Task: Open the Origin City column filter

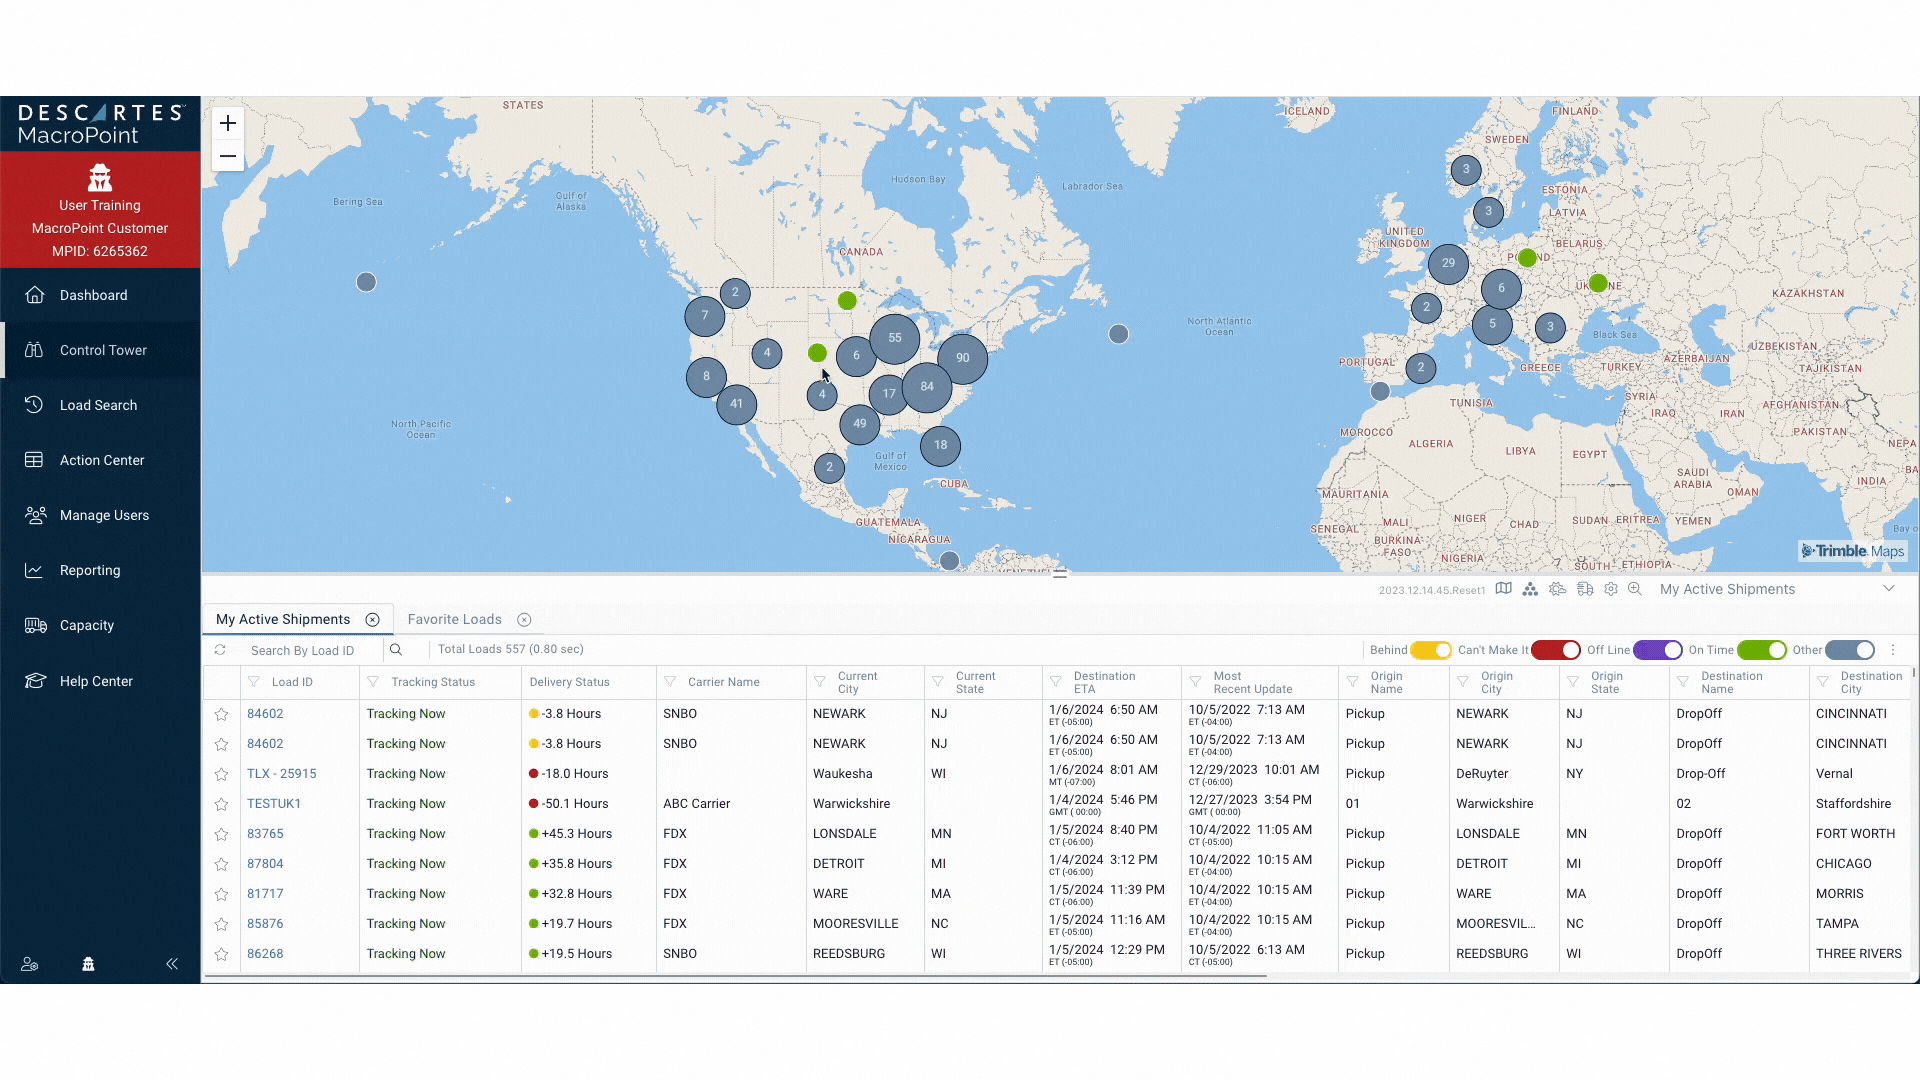Action: (1462, 682)
